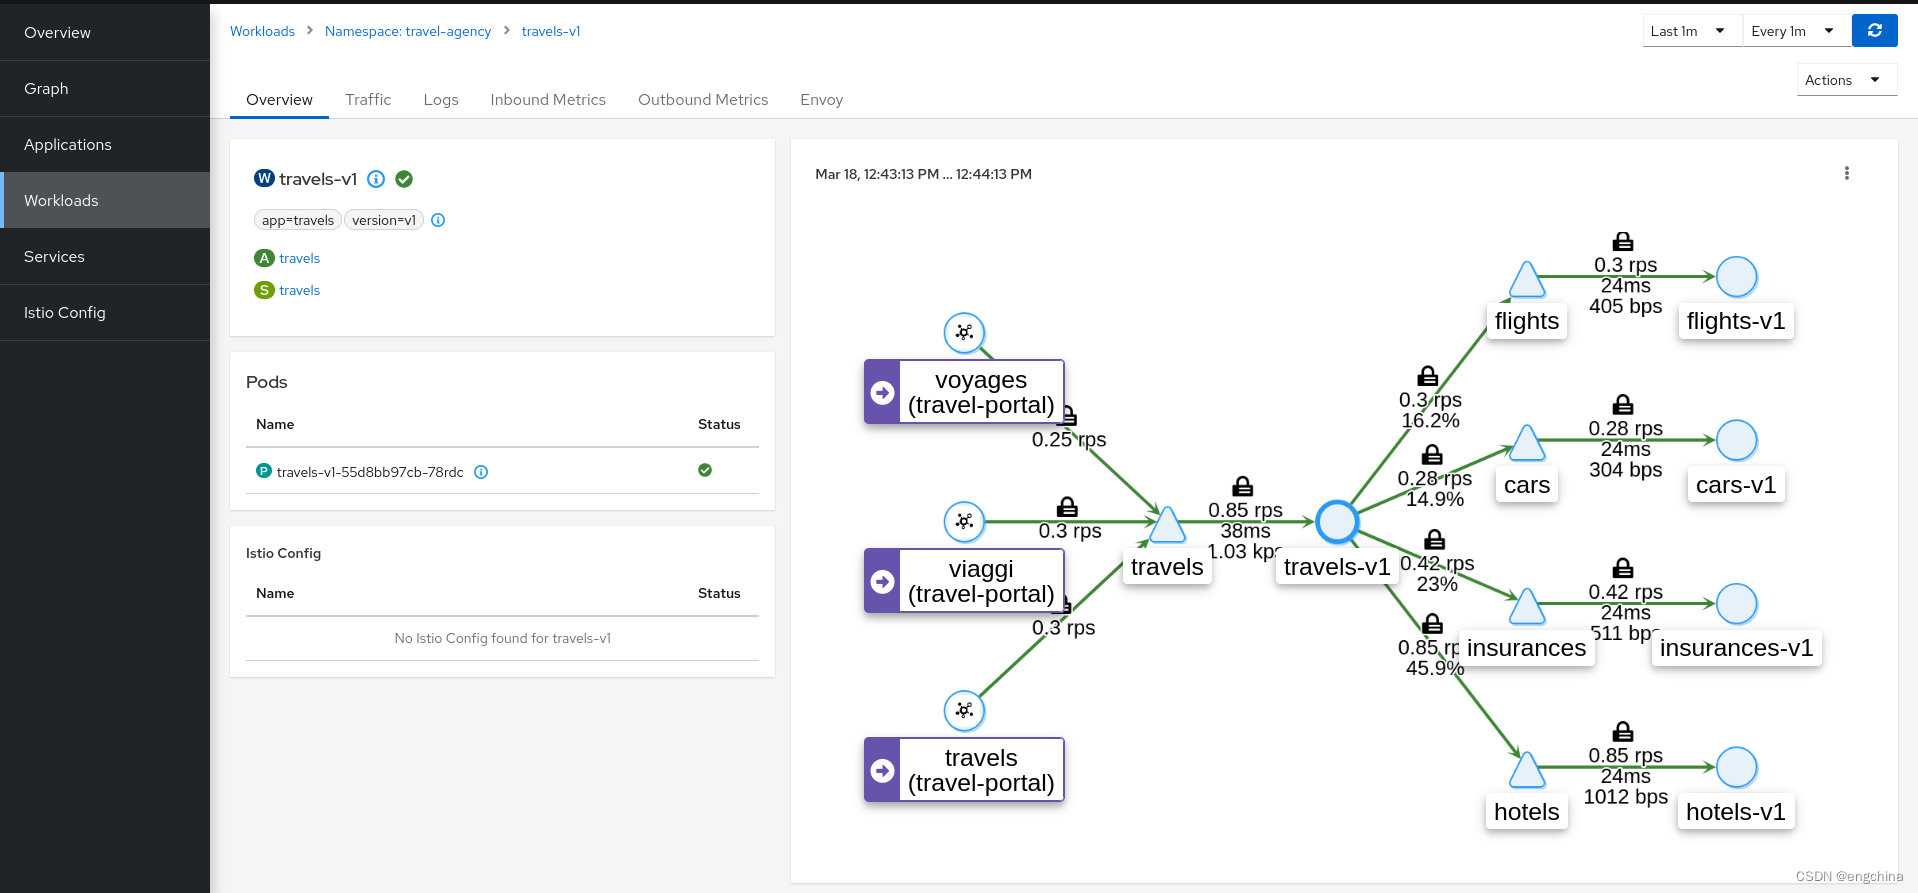This screenshot has height=893, width=1918.
Task: Select the cars service triangle node
Action: click(x=1526, y=443)
